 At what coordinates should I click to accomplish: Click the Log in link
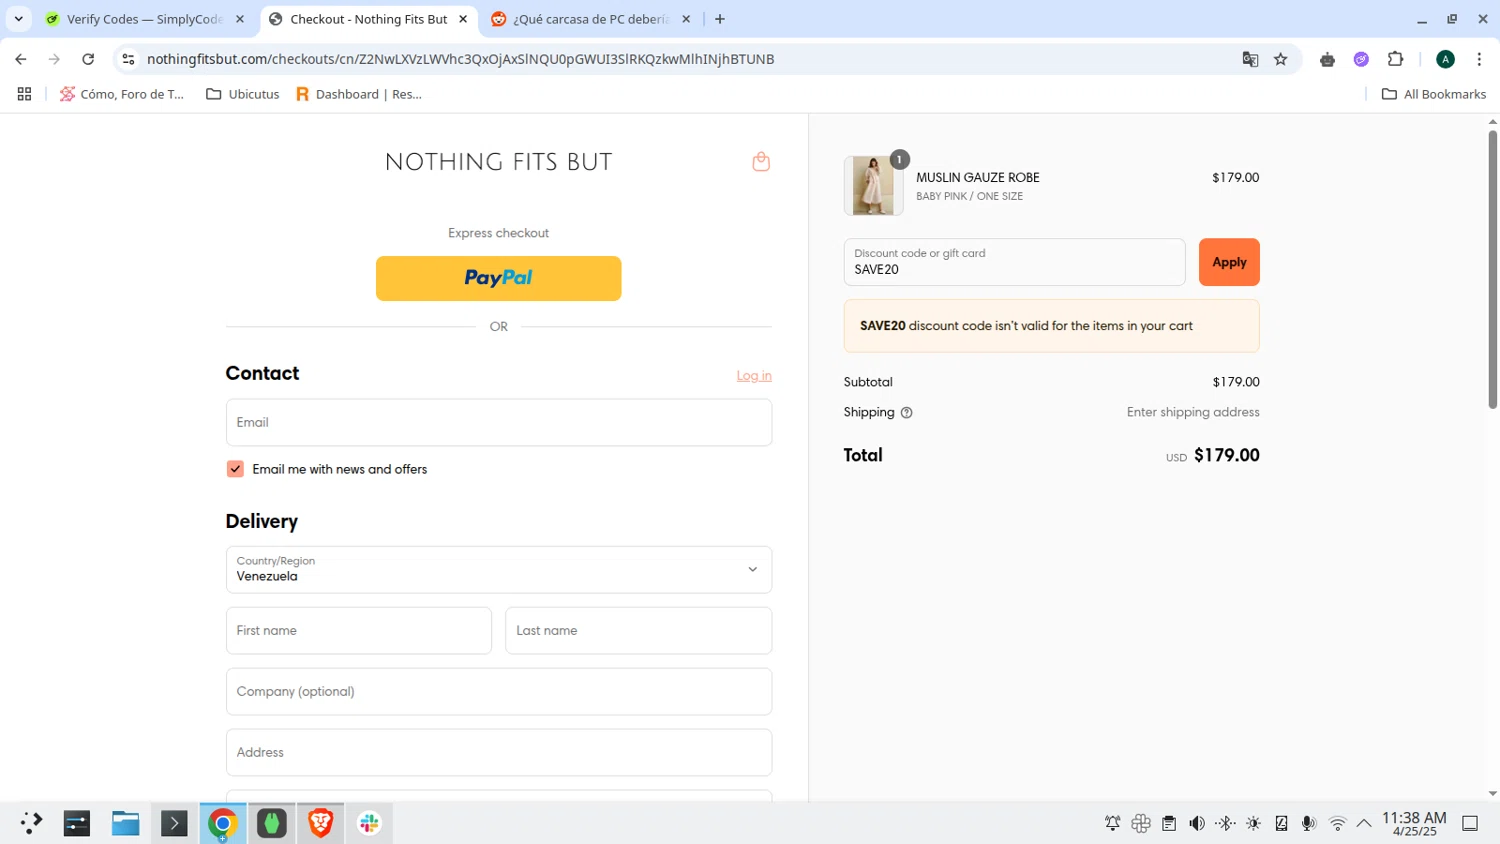tap(754, 376)
